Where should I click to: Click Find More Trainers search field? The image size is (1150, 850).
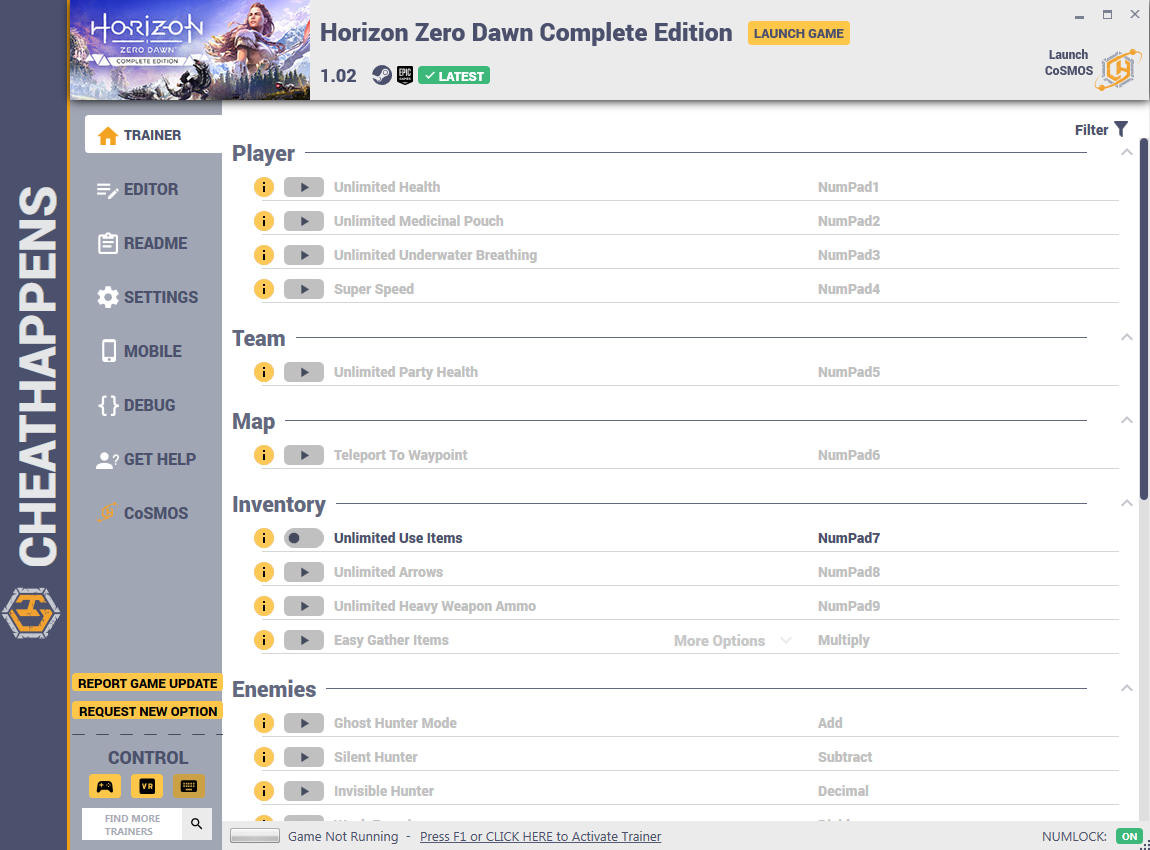[x=132, y=824]
